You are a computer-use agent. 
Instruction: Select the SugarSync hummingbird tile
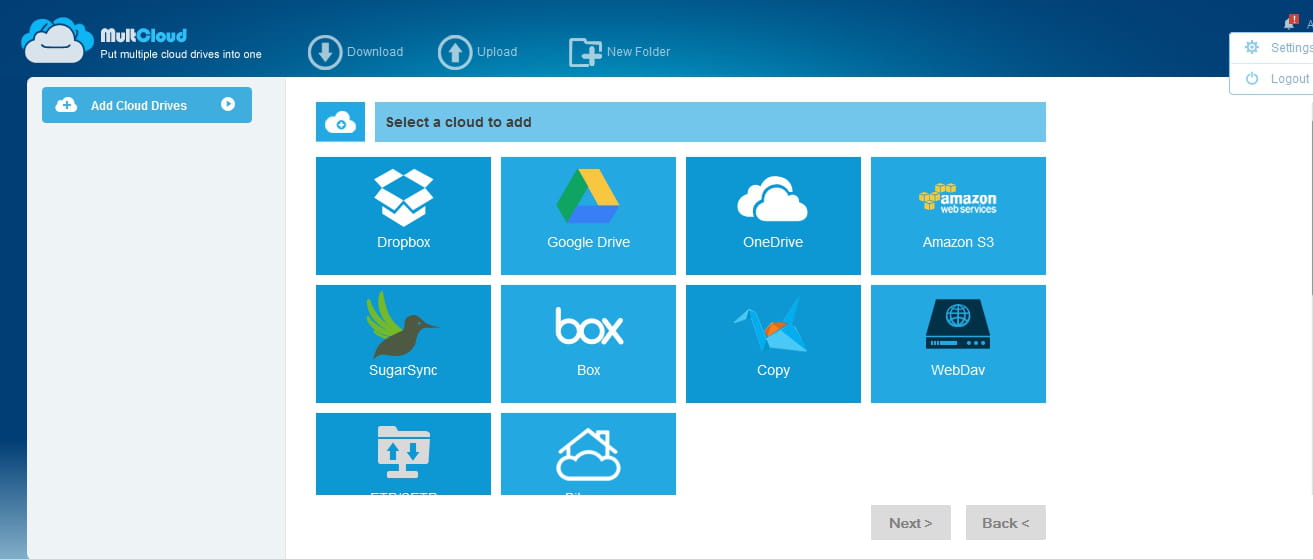[x=403, y=343]
